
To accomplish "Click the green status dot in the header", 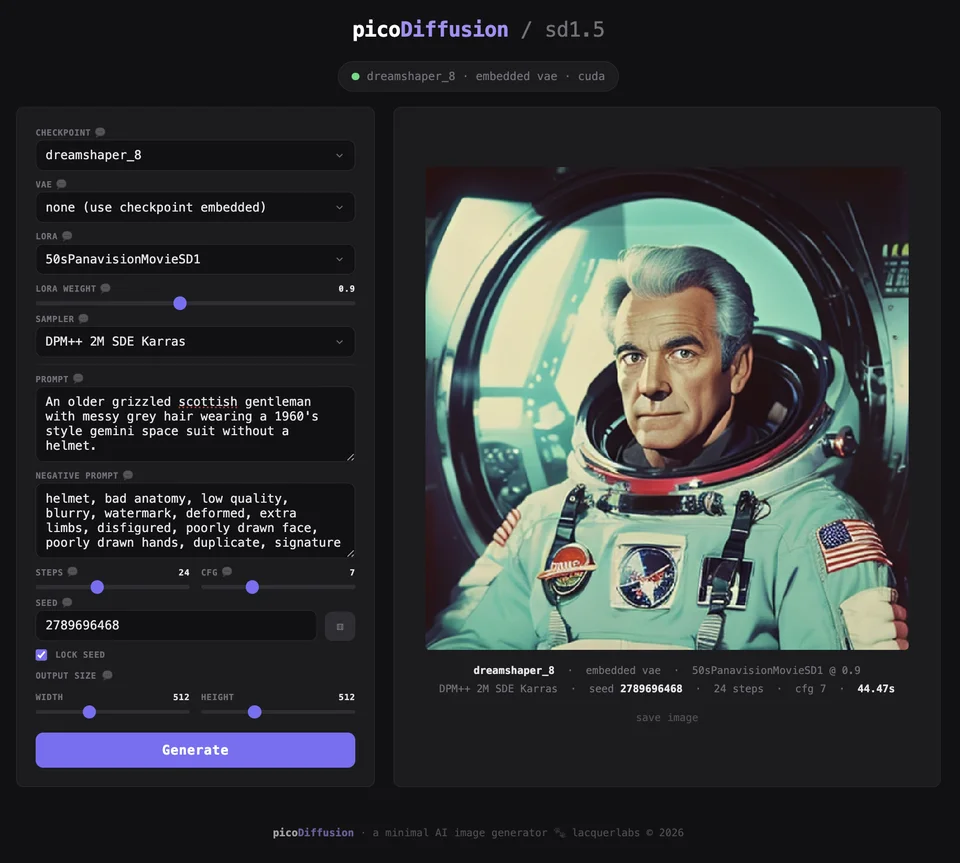I will (354, 76).
